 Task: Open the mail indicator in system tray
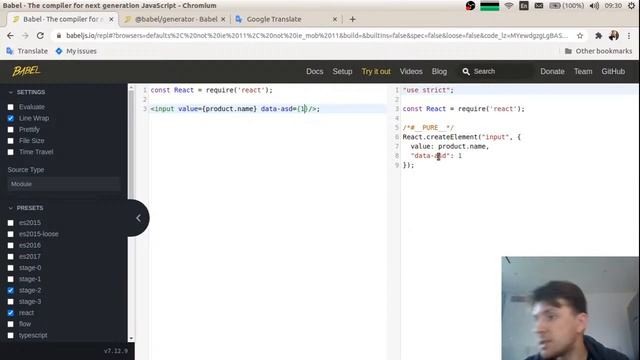(539, 6)
